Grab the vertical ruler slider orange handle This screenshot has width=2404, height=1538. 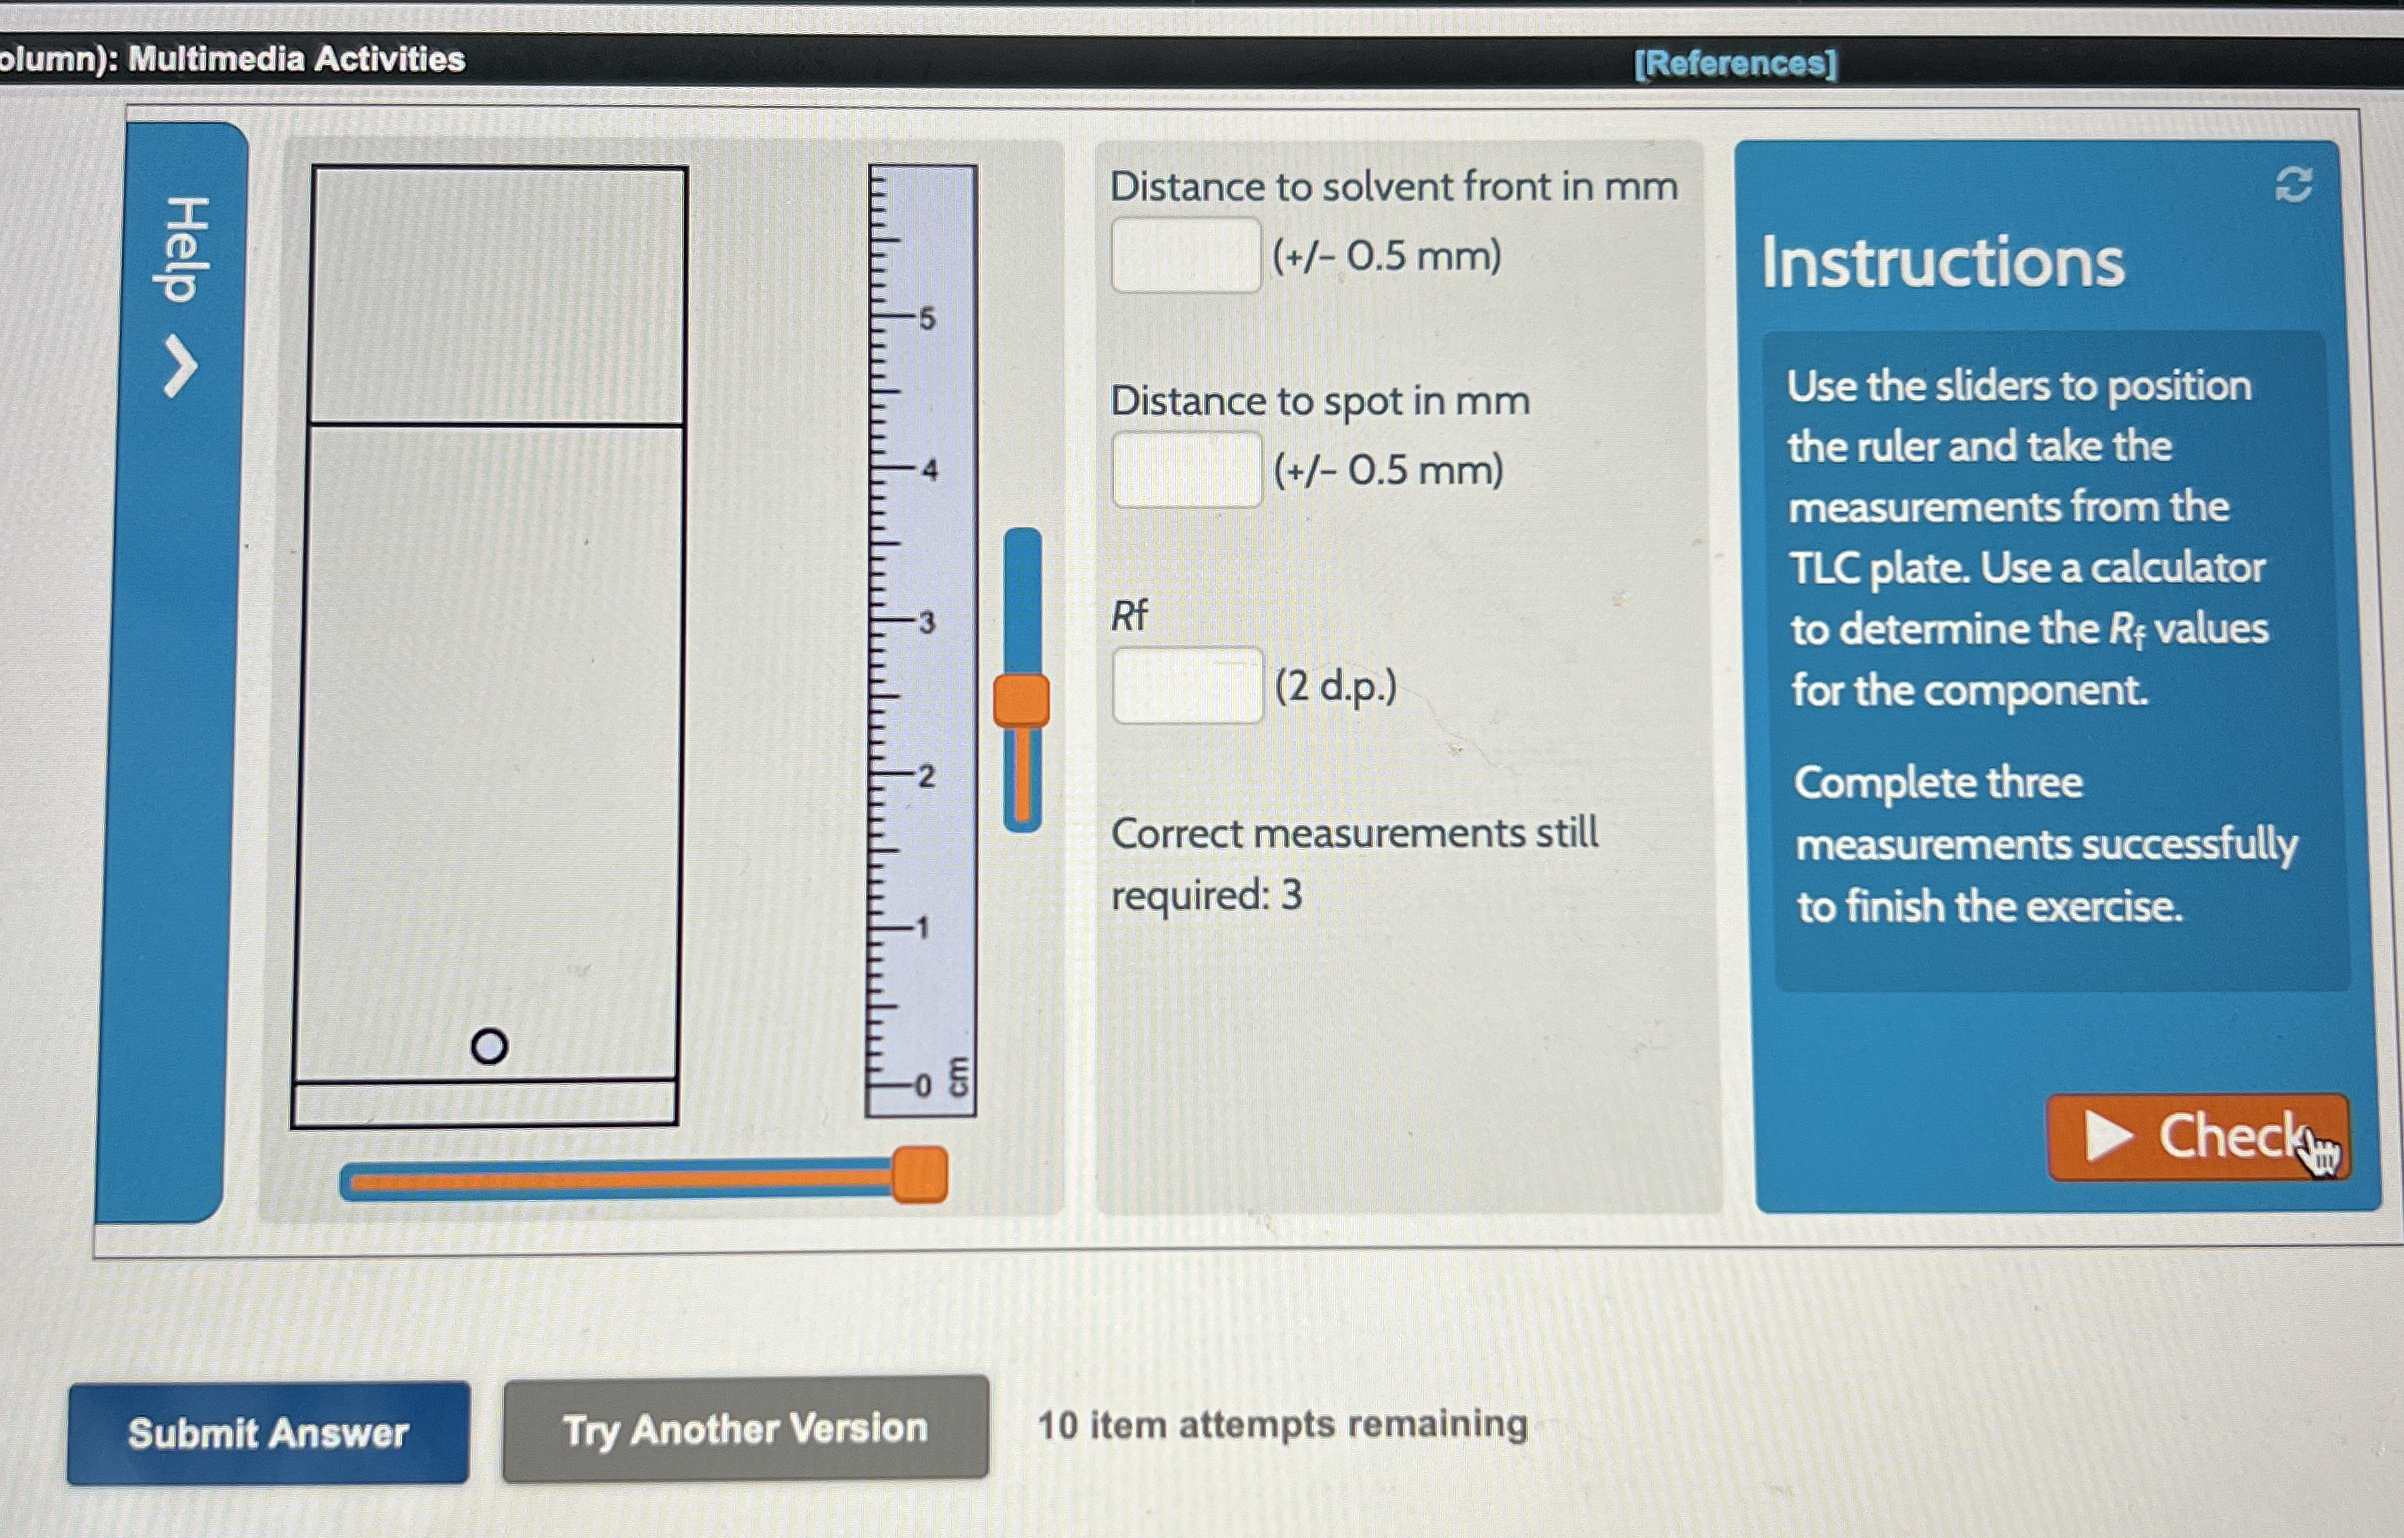[x=1021, y=700]
